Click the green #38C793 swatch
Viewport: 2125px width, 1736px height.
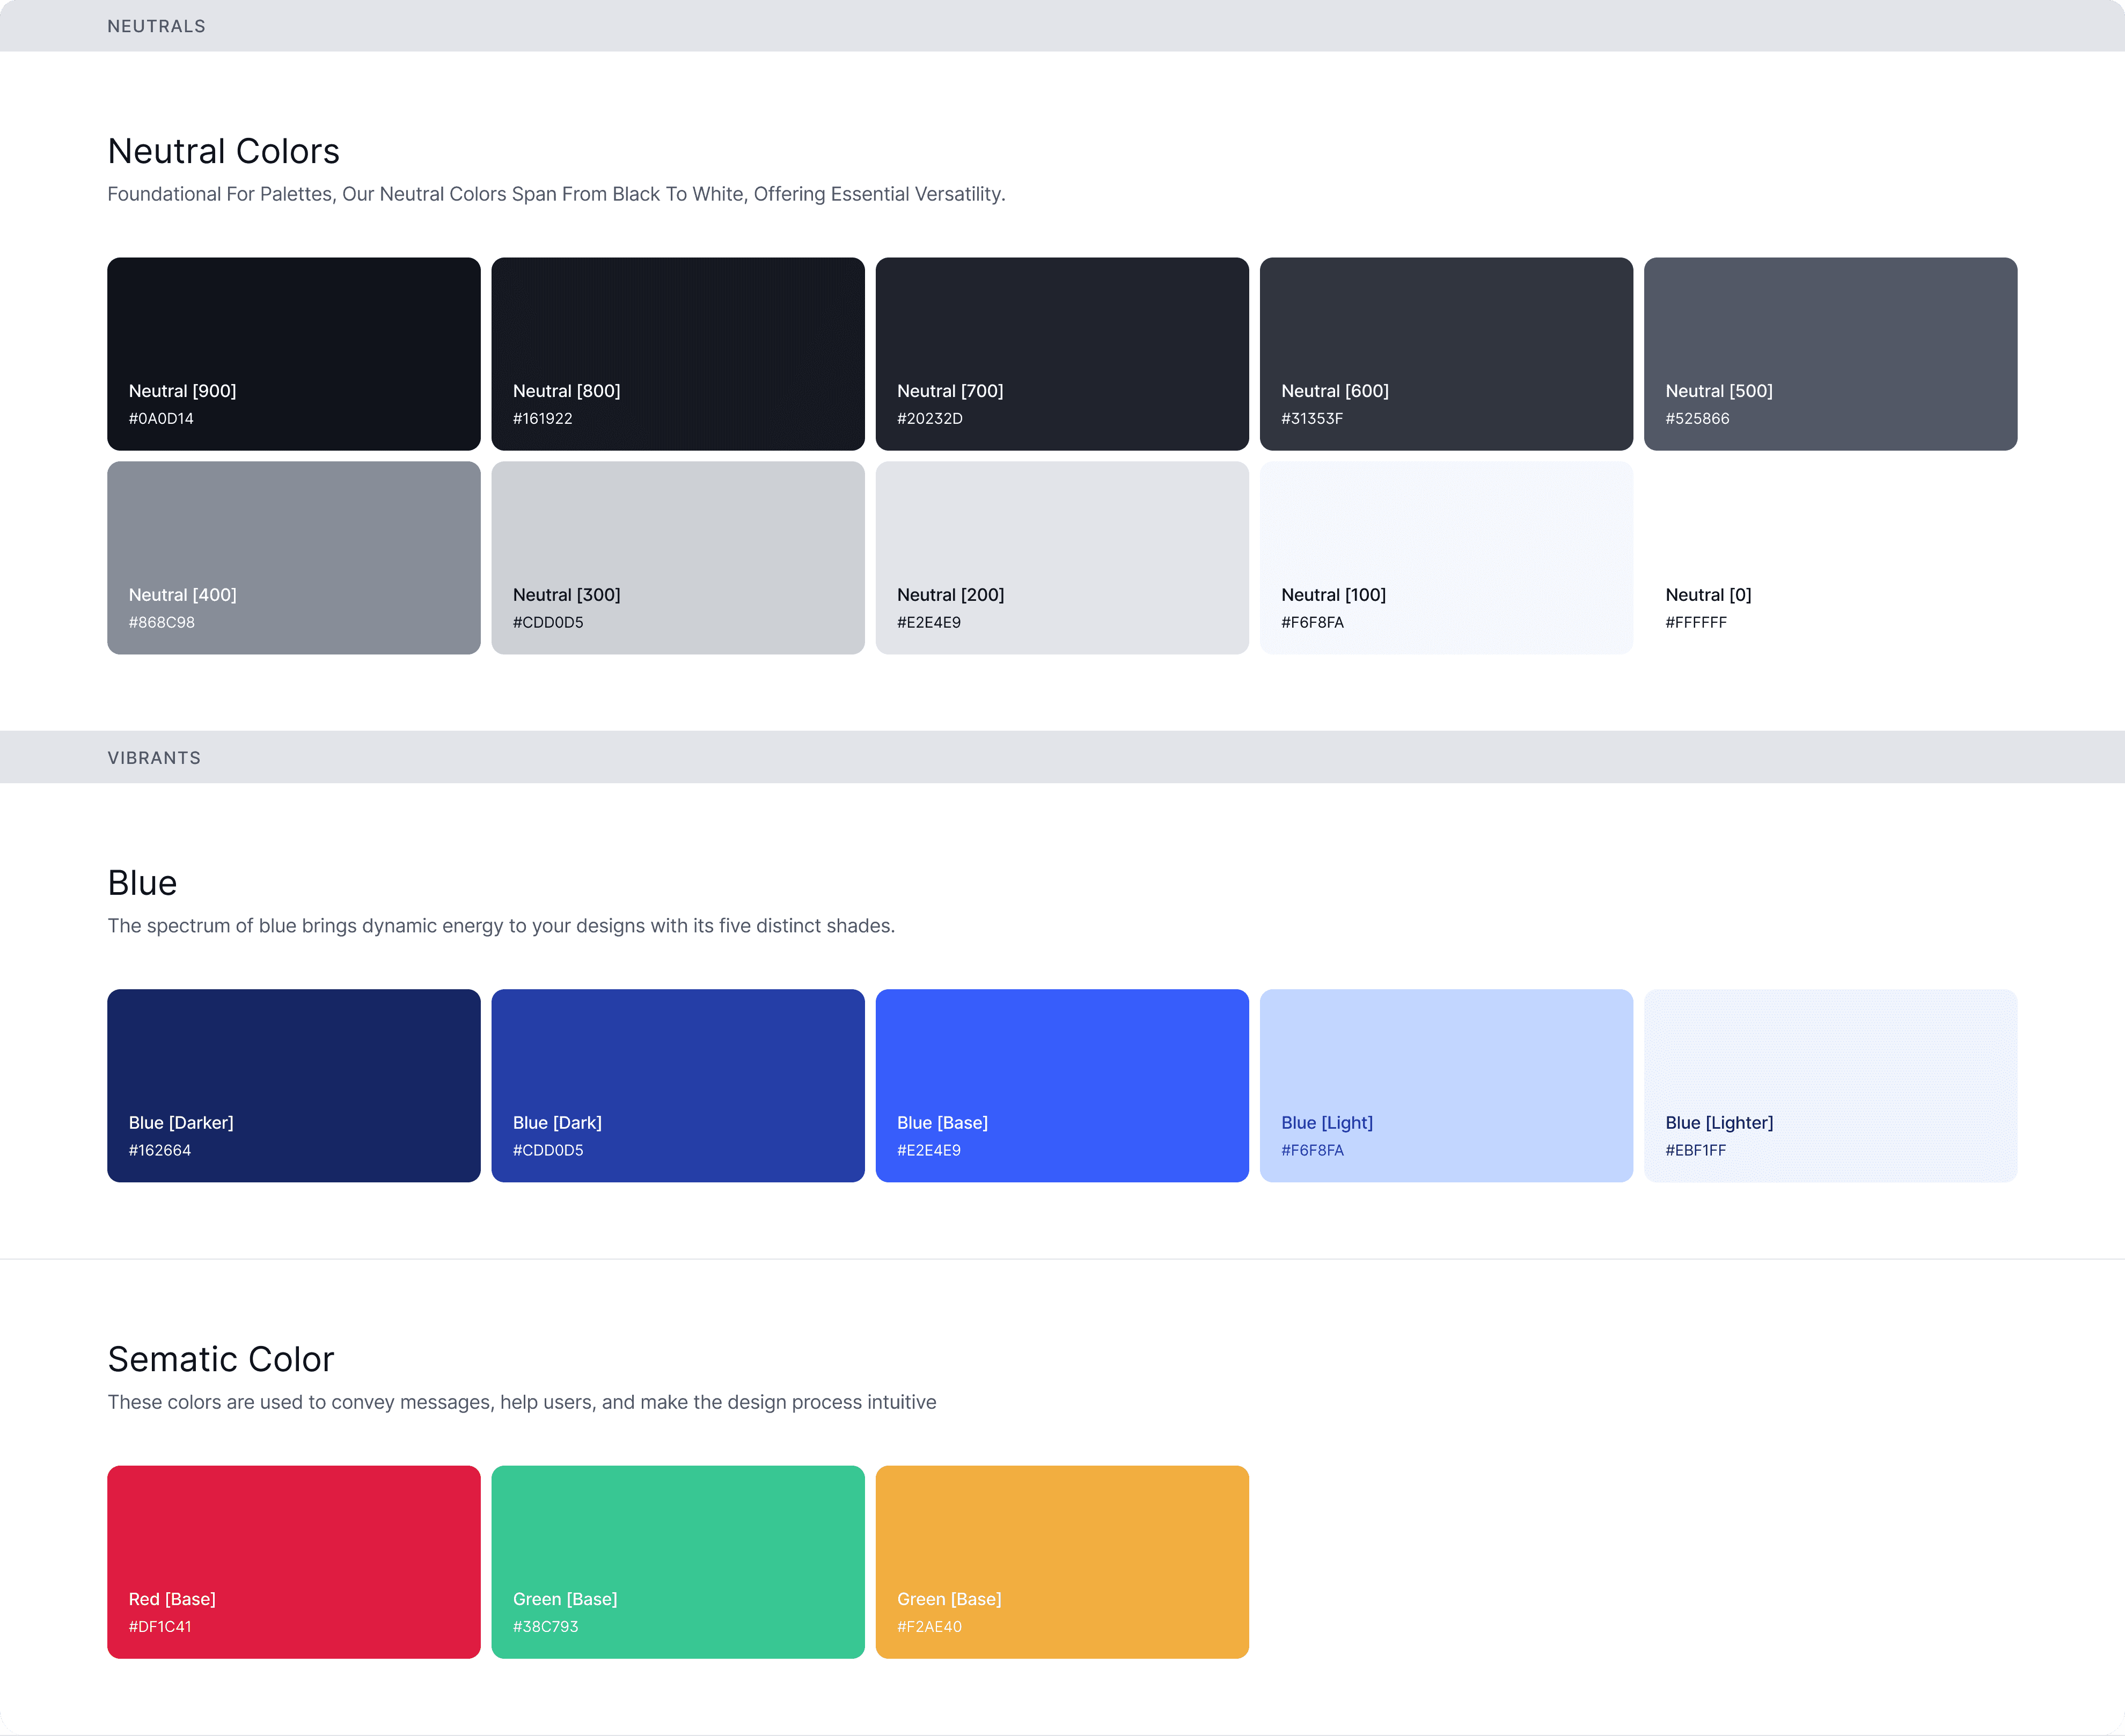(x=677, y=1561)
